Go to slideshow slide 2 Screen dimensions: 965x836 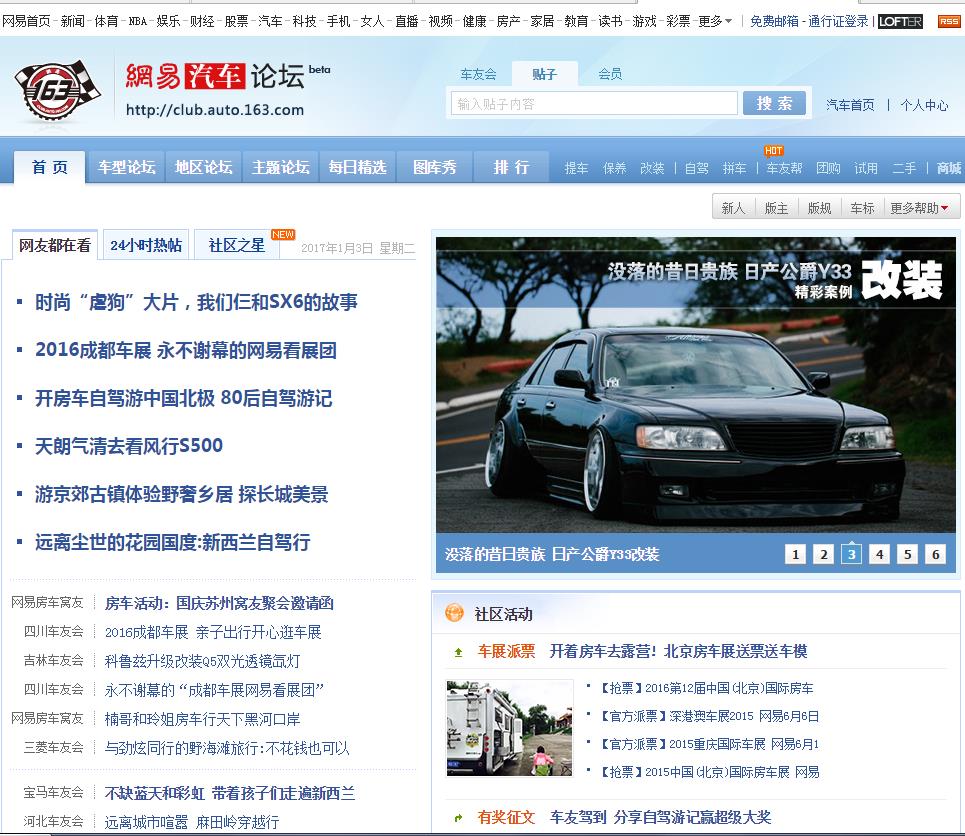(823, 554)
